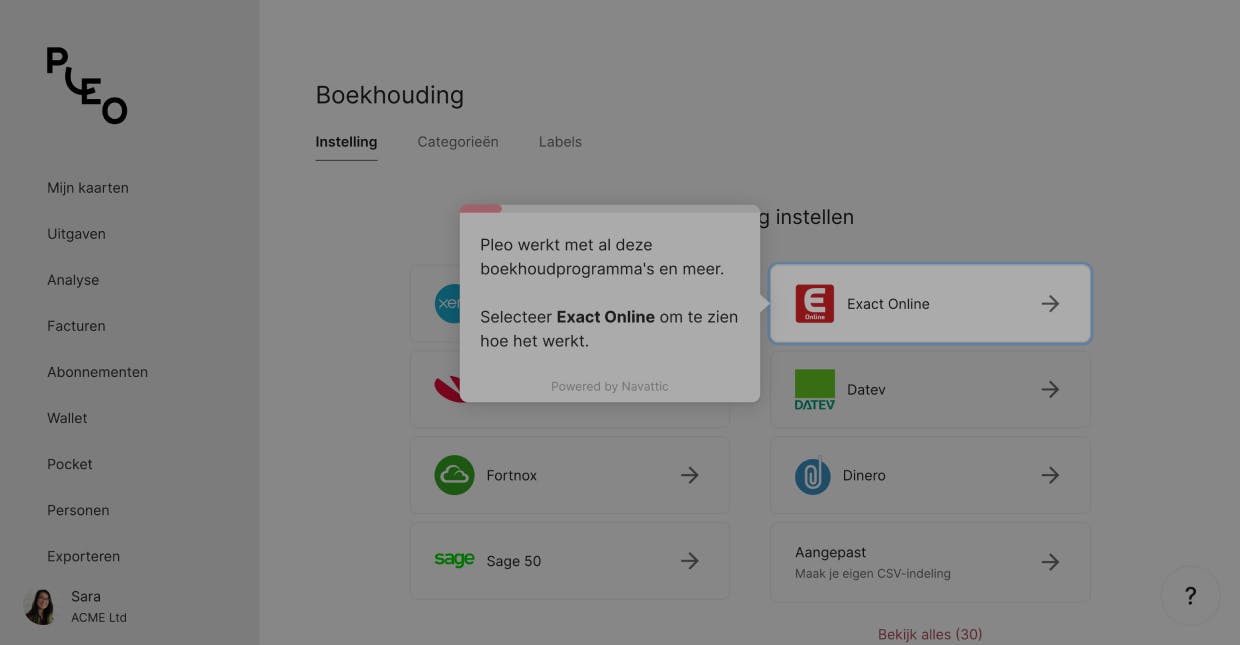The height and width of the screenshot is (645, 1240).
Task: Click the arrow on Exact Online card
Action: pyautogui.click(x=1050, y=304)
